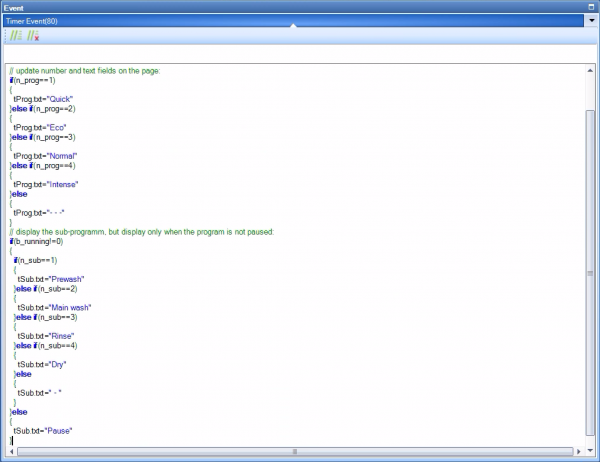Open the event list dropdown arrow

point(592,19)
